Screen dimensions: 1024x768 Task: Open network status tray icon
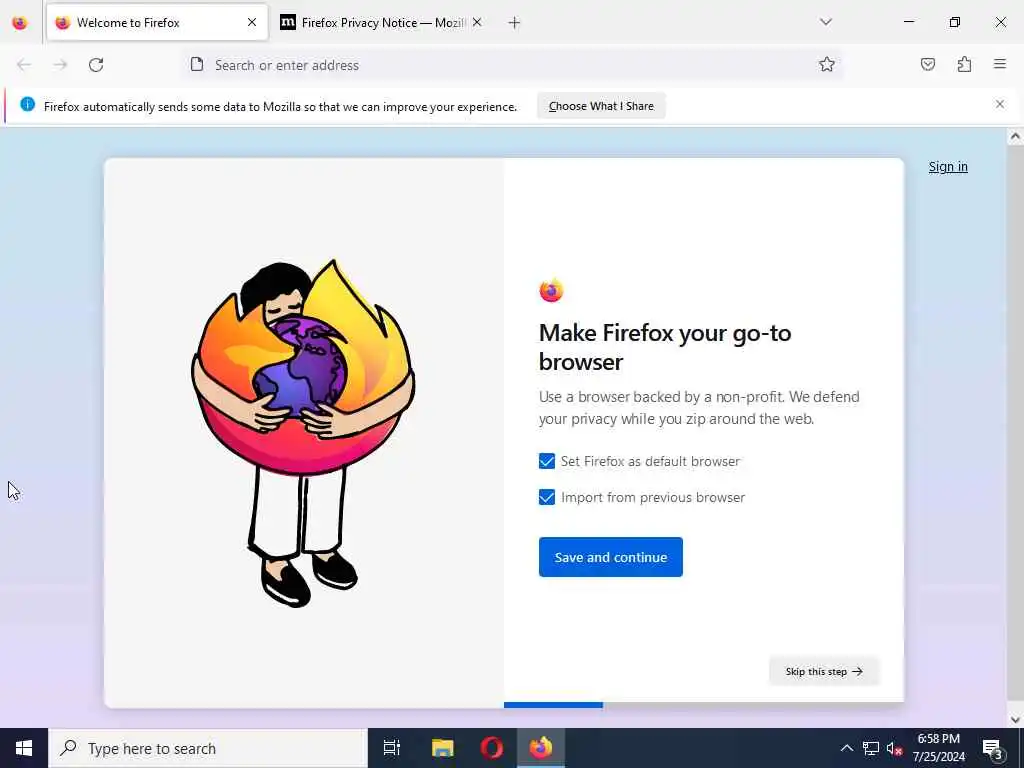(871, 748)
